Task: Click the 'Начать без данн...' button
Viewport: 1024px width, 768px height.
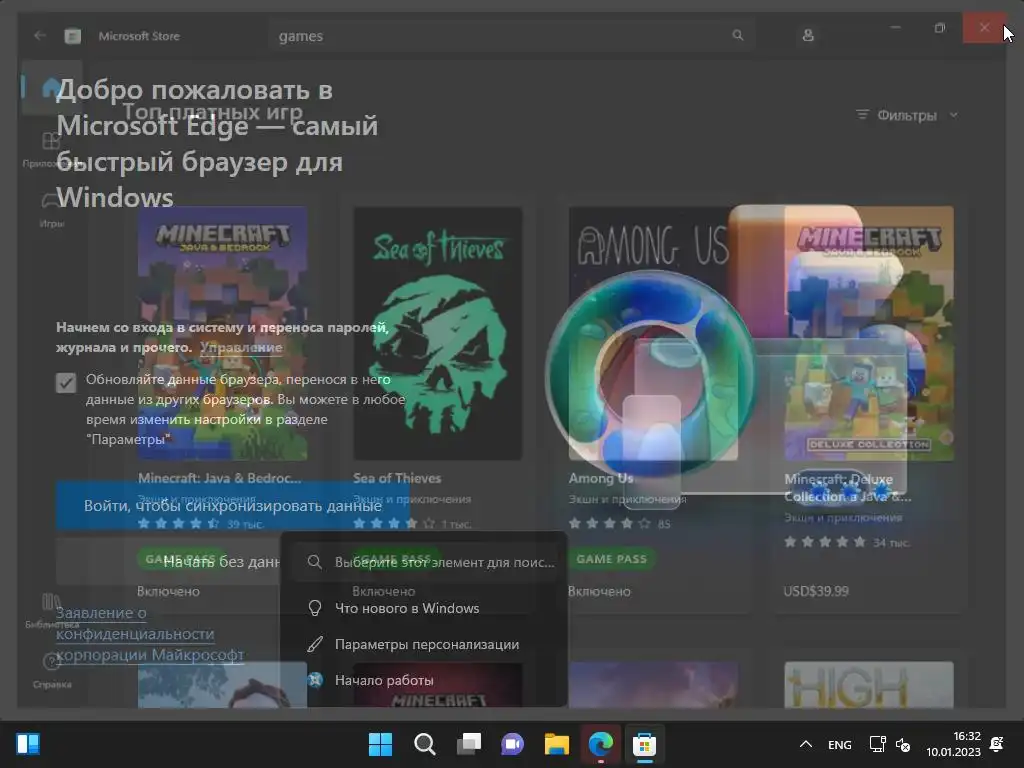Action: click(168, 562)
